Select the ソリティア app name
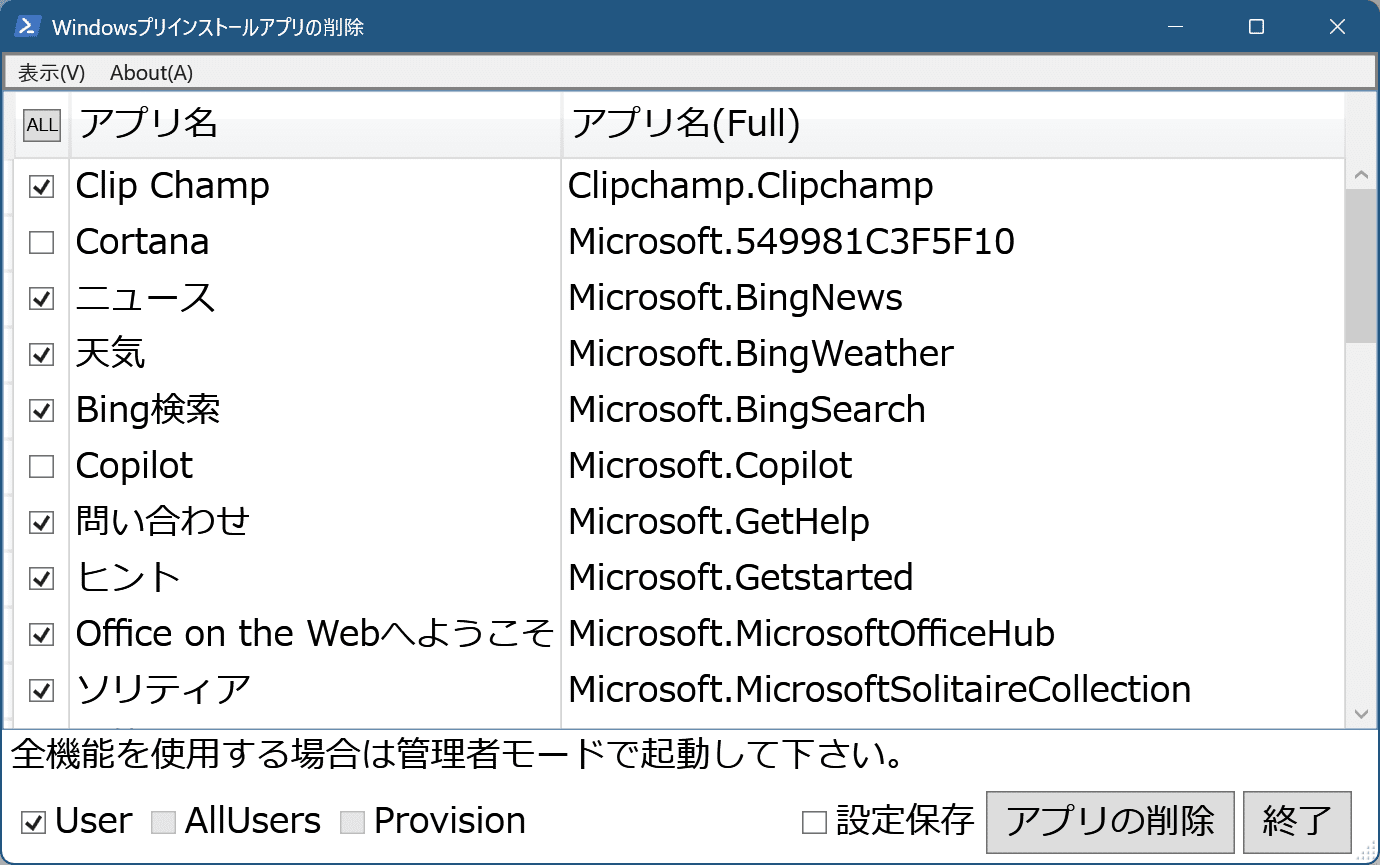 click(163, 690)
